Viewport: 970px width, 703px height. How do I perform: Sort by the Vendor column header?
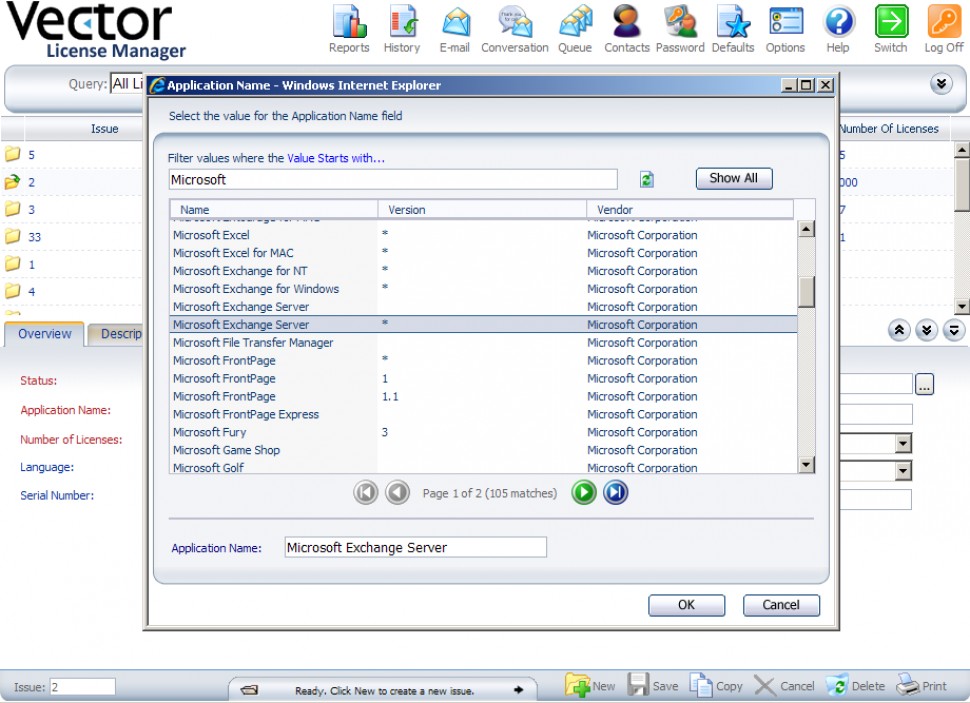click(690, 210)
